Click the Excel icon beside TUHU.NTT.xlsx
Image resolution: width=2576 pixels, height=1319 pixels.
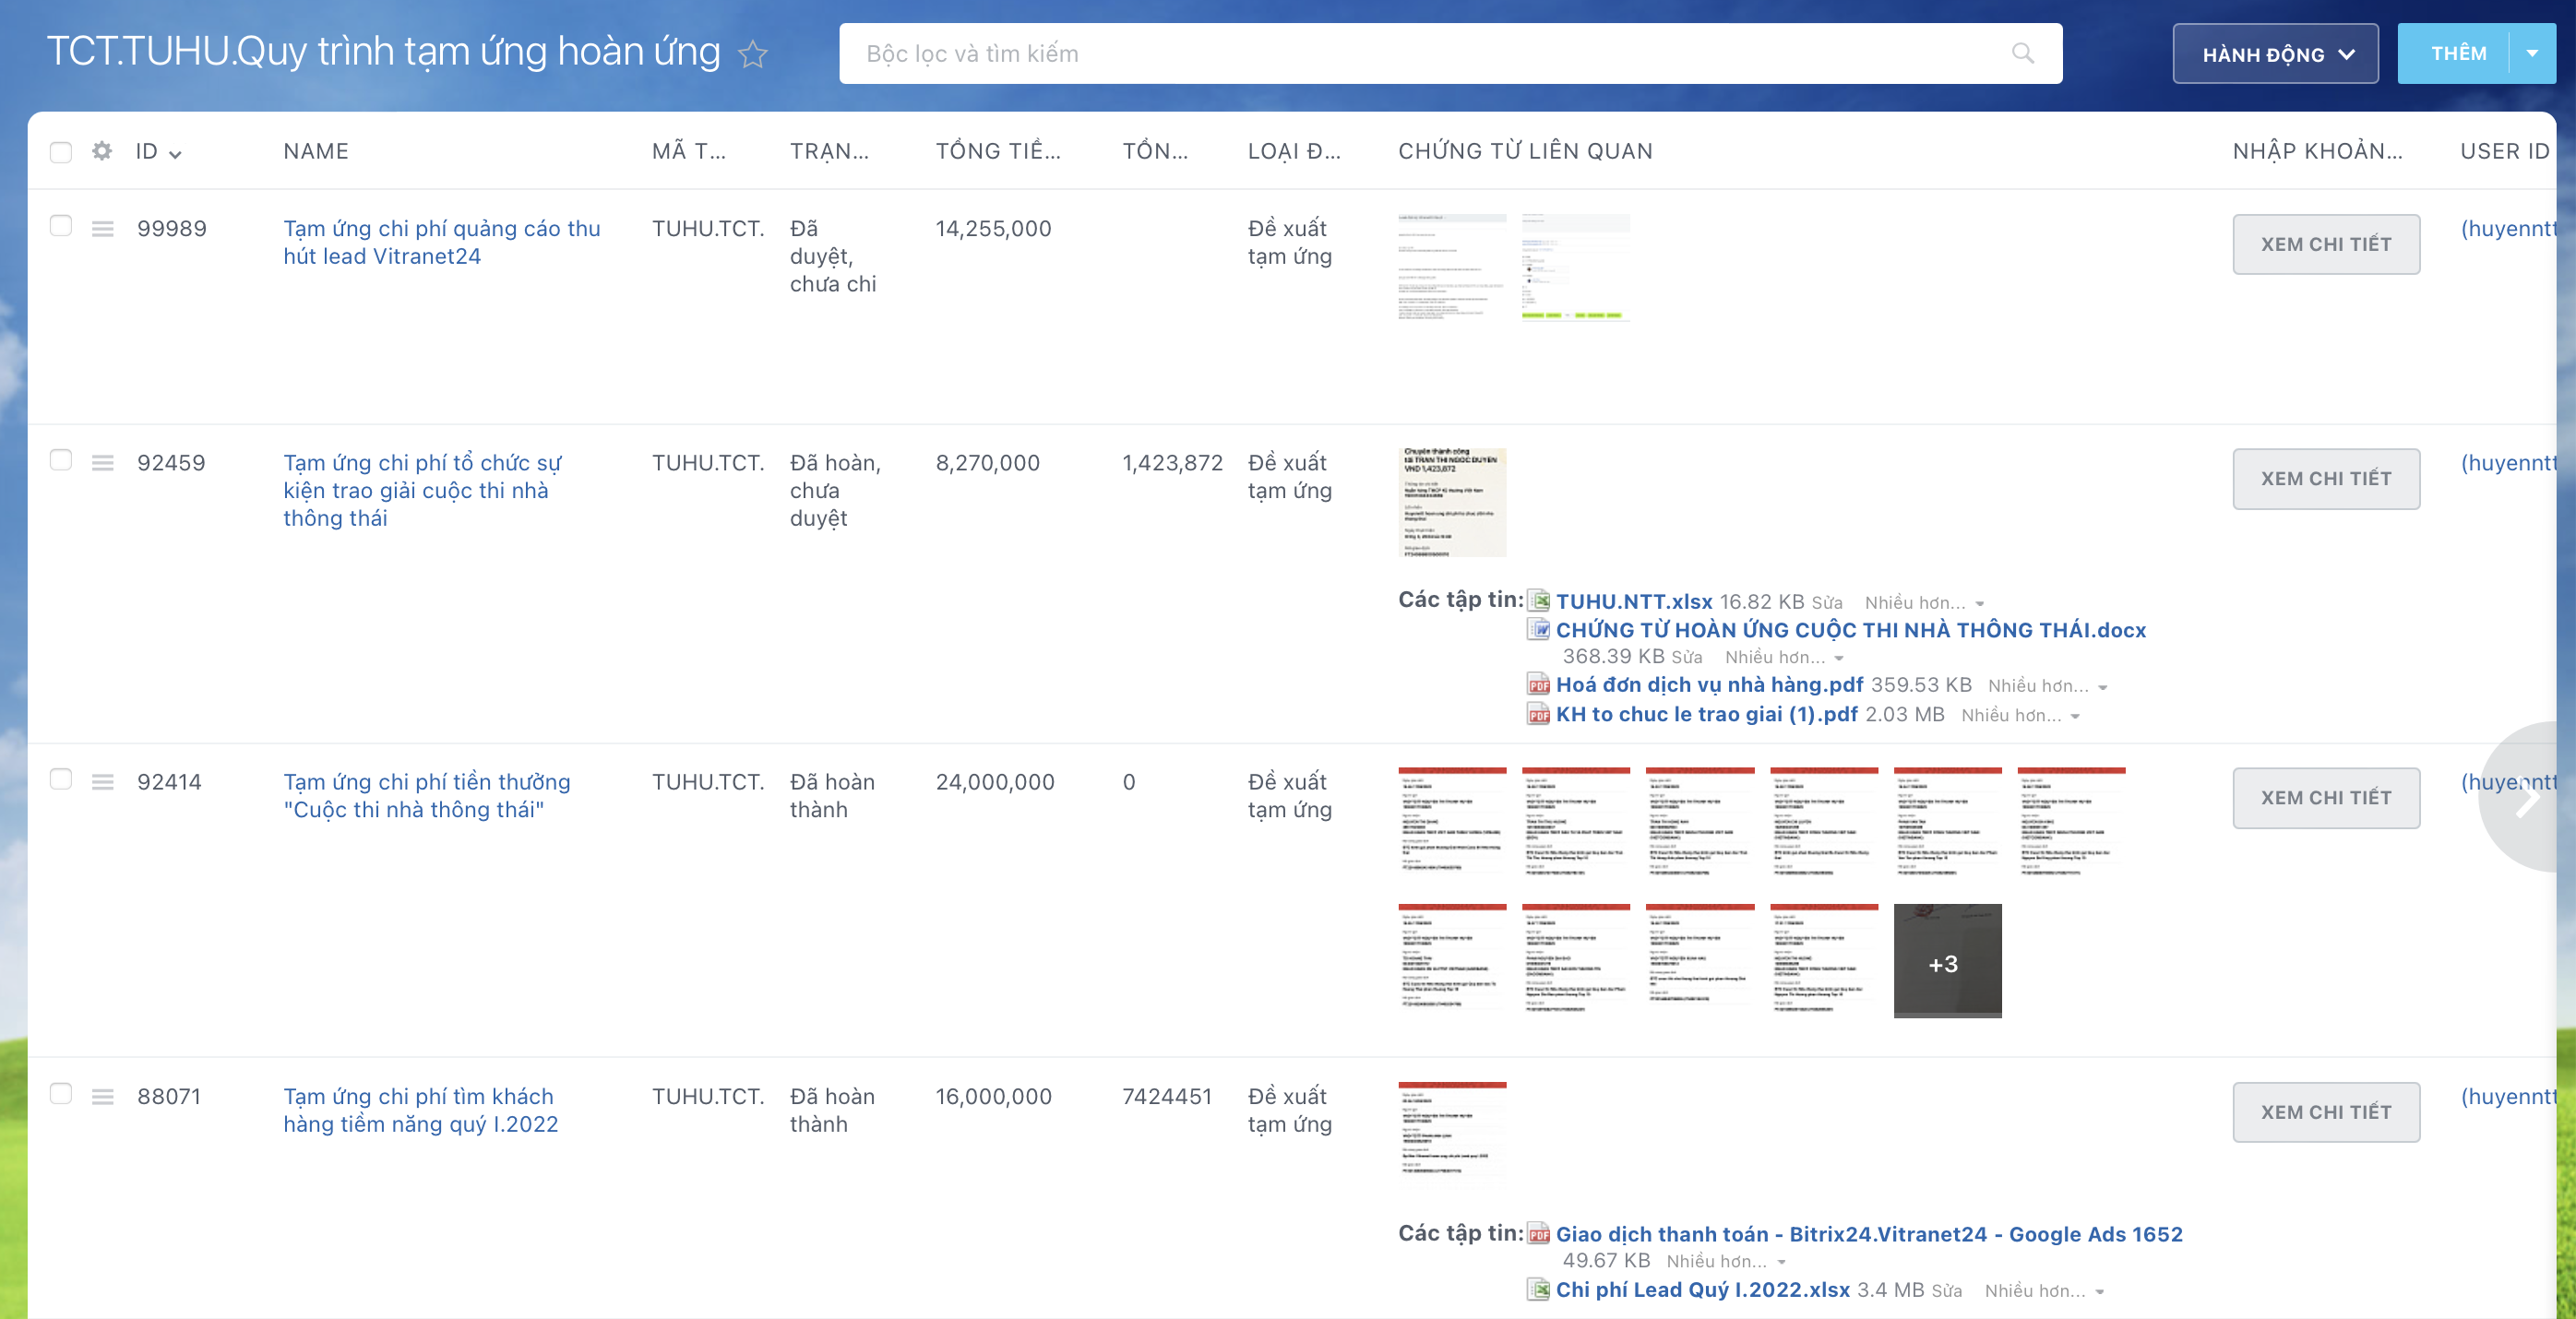[1538, 601]
